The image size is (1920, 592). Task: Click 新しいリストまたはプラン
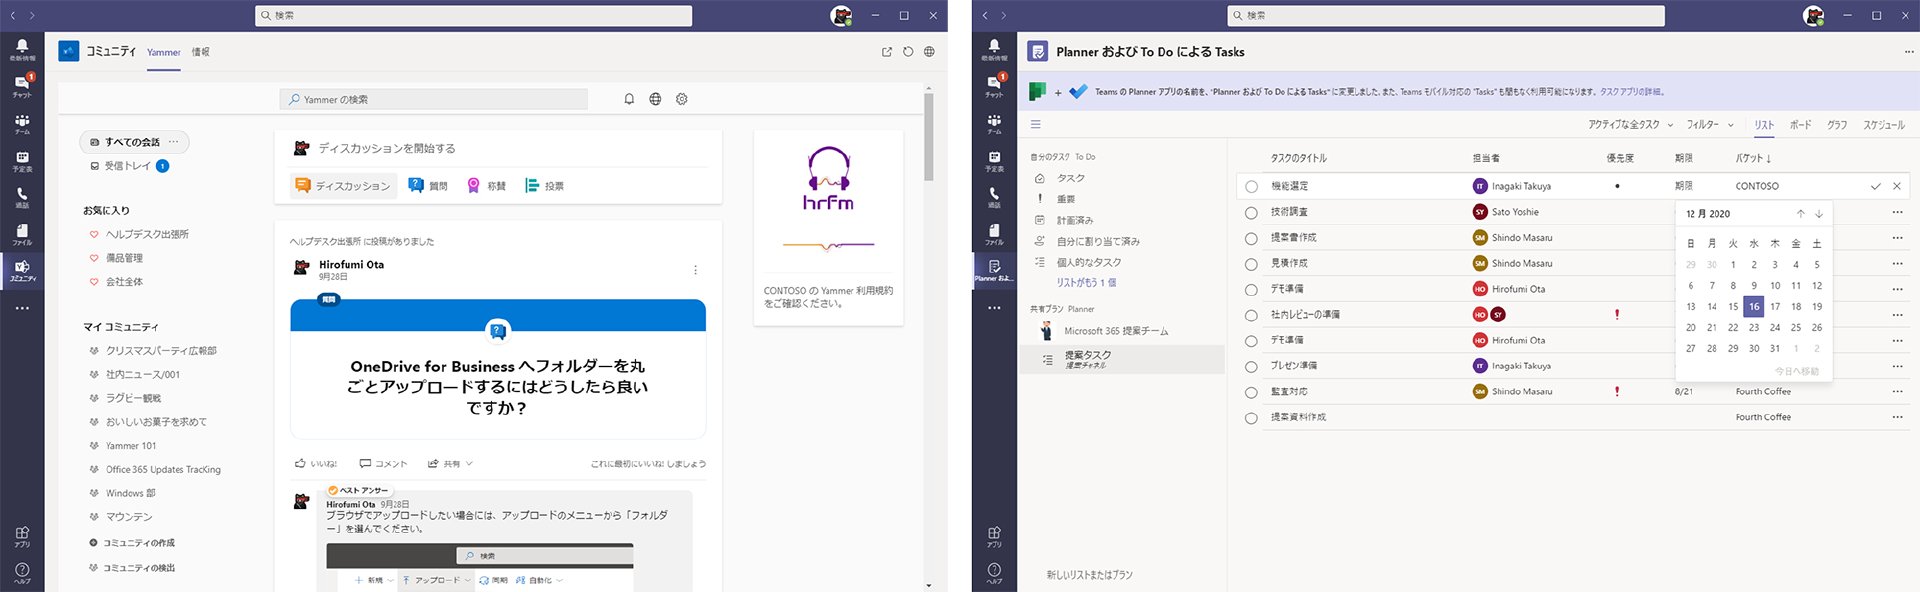click(1089, 575)
